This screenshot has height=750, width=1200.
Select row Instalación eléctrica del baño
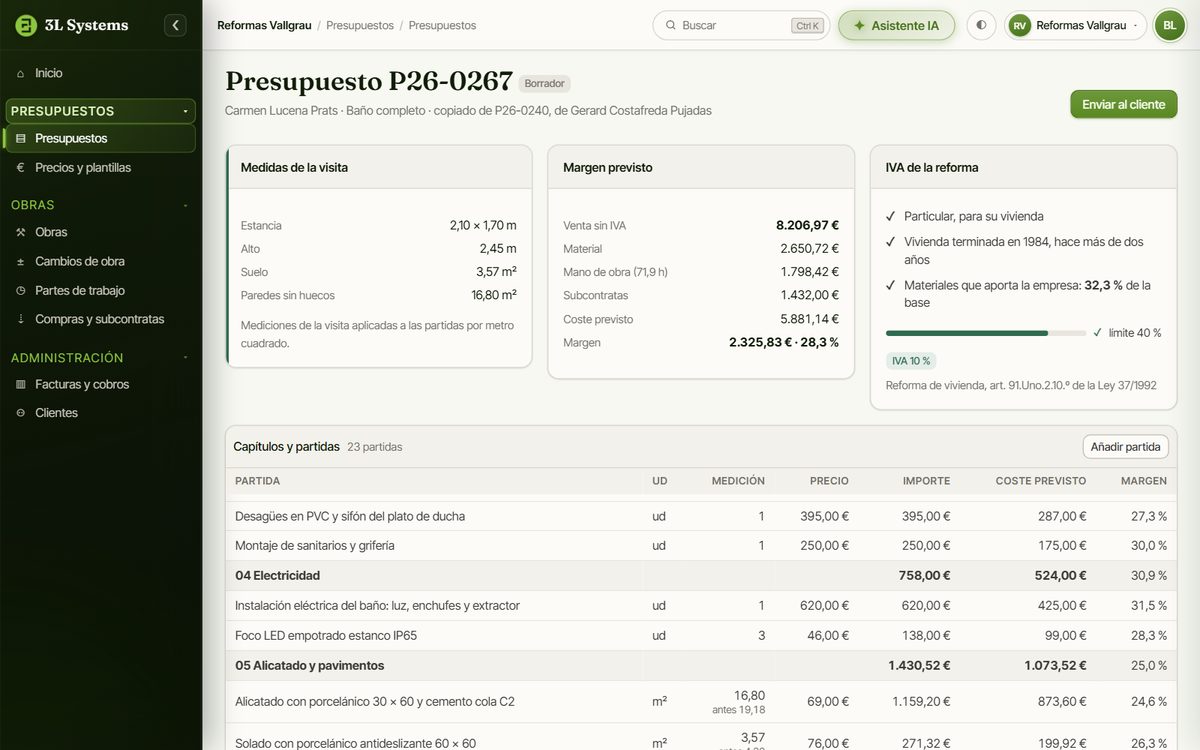(x=701, y=606)
